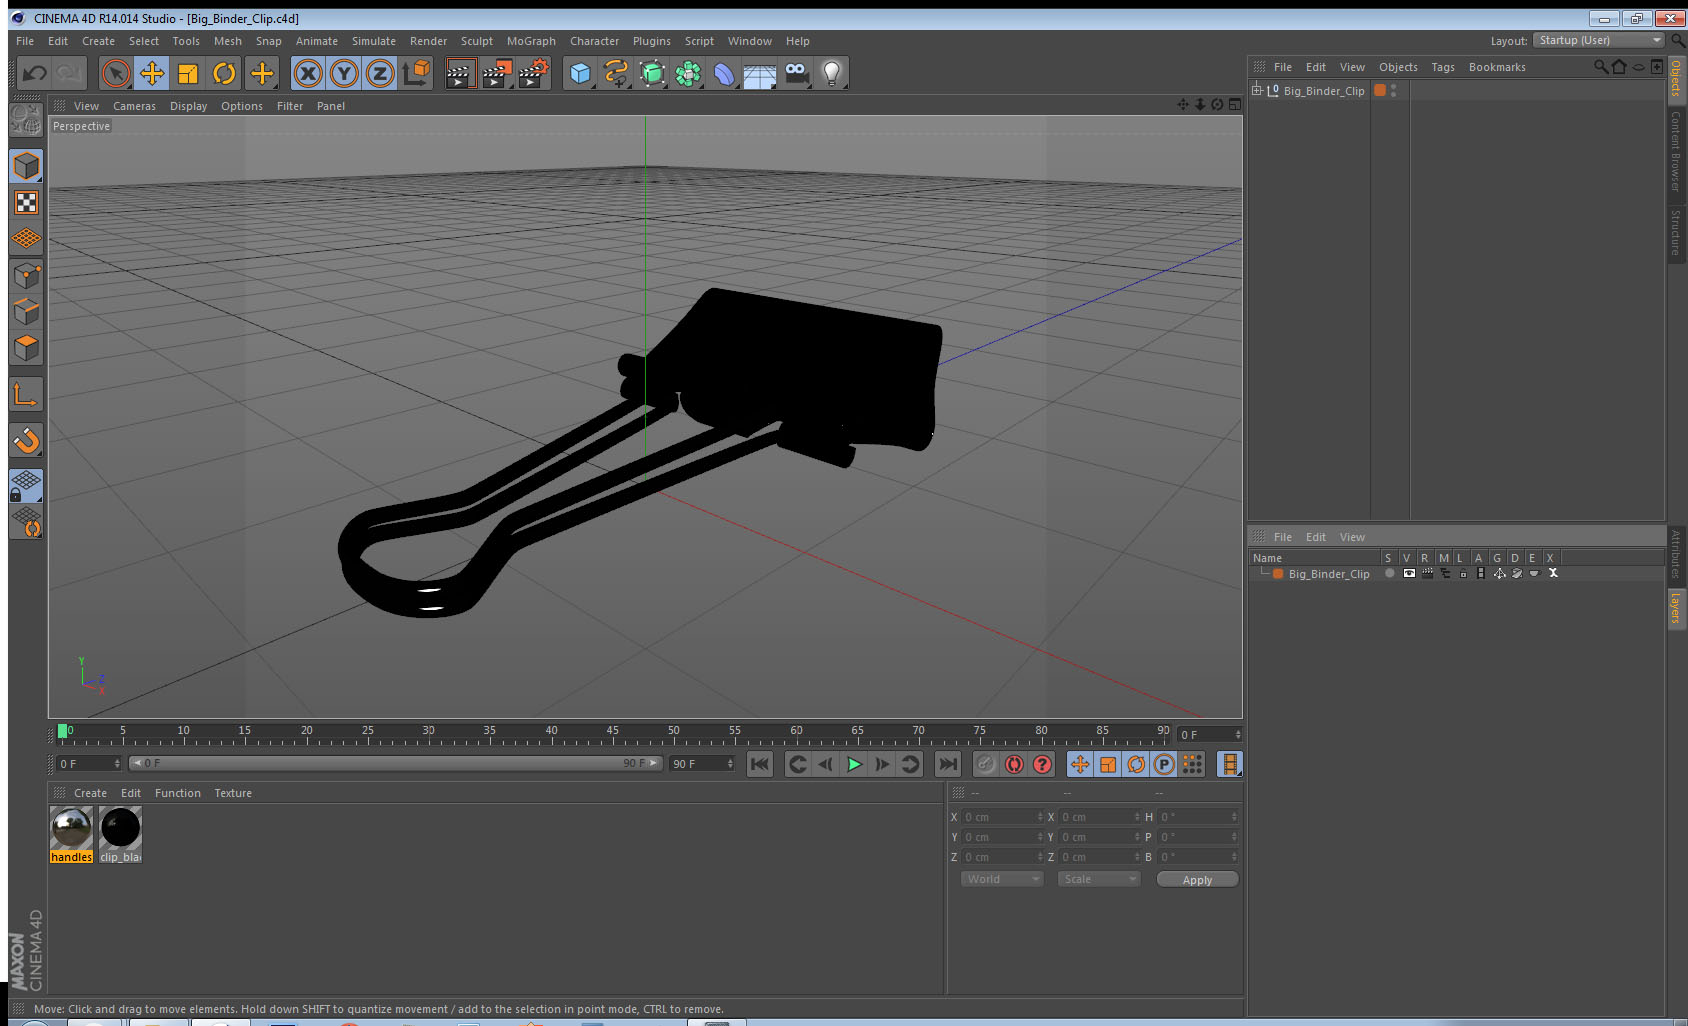This screenshot has height=1026, width=1688.
Task: Click Render to Picture Viewer icon
Action: tap(497, 73)
